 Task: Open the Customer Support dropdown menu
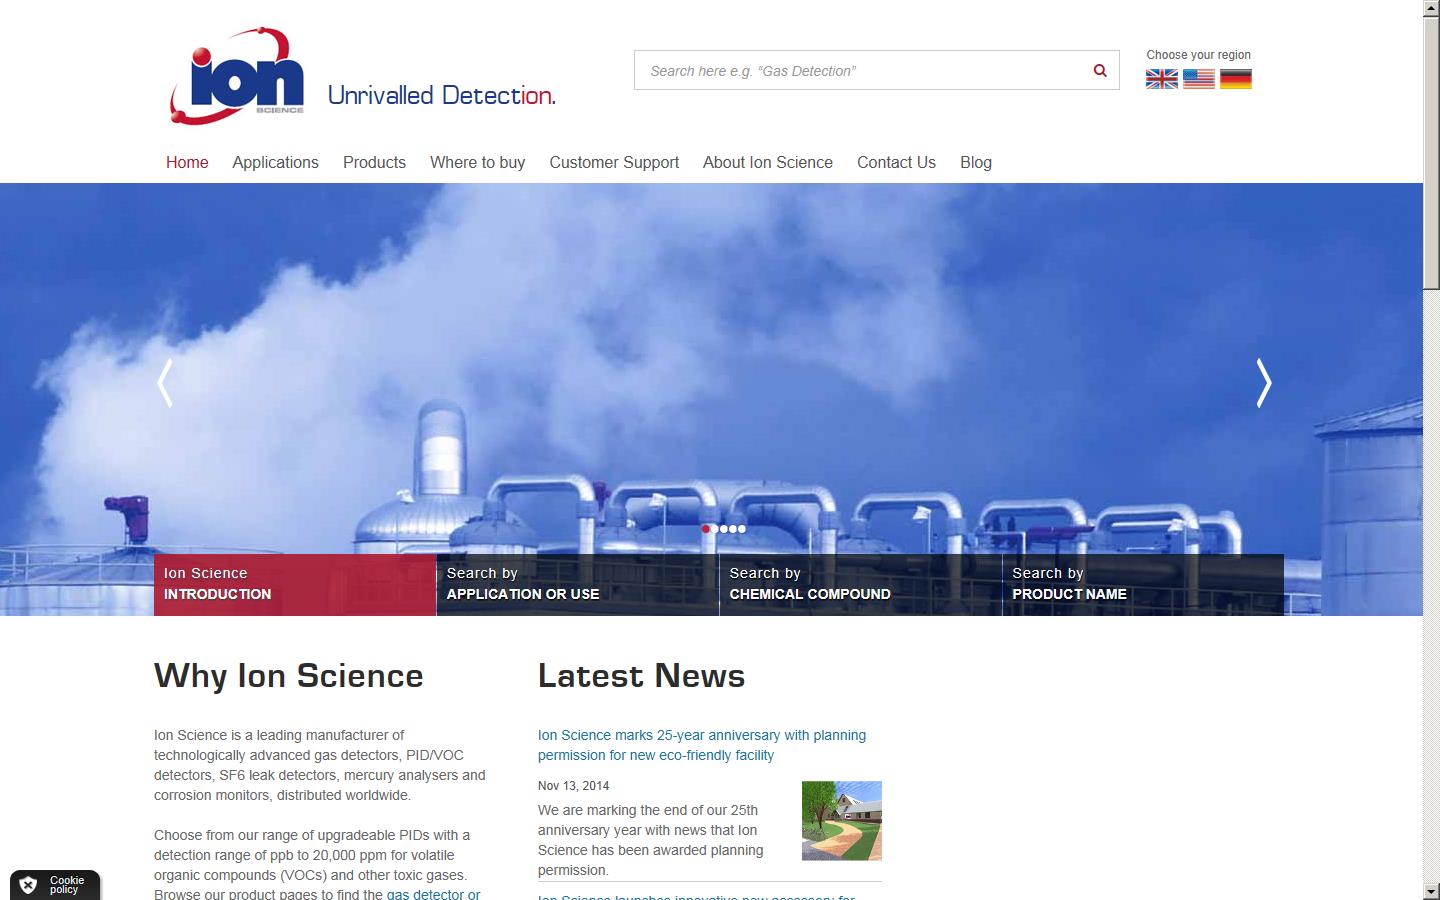tap(613, 162)
